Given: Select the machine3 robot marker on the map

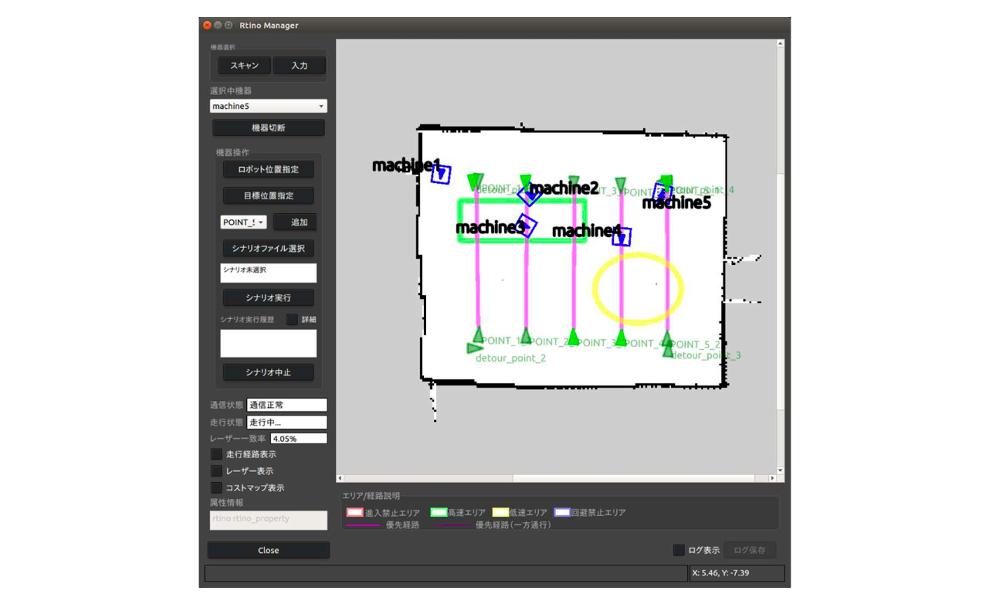Looking at the screenshot, I should click(x=526, y=225).
